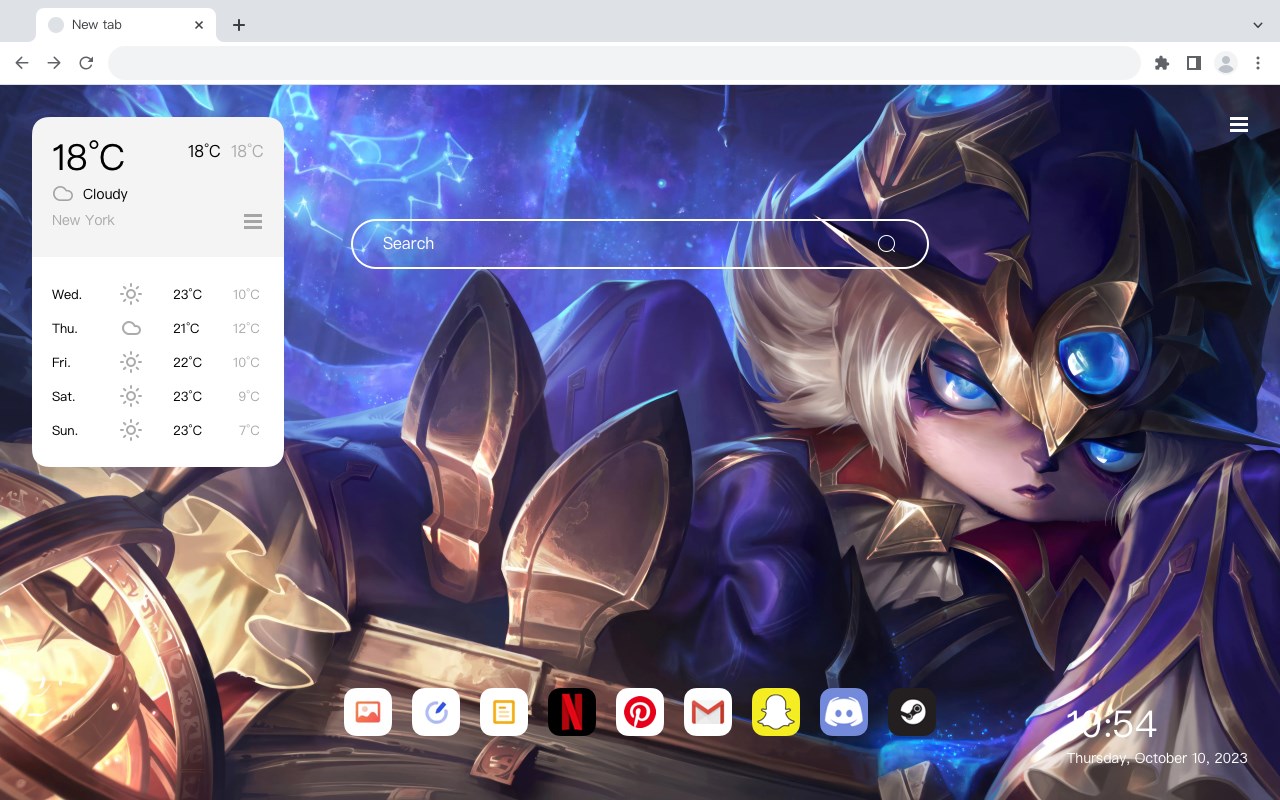Click the 10:54 clock display

click(x=1111, y=724)
